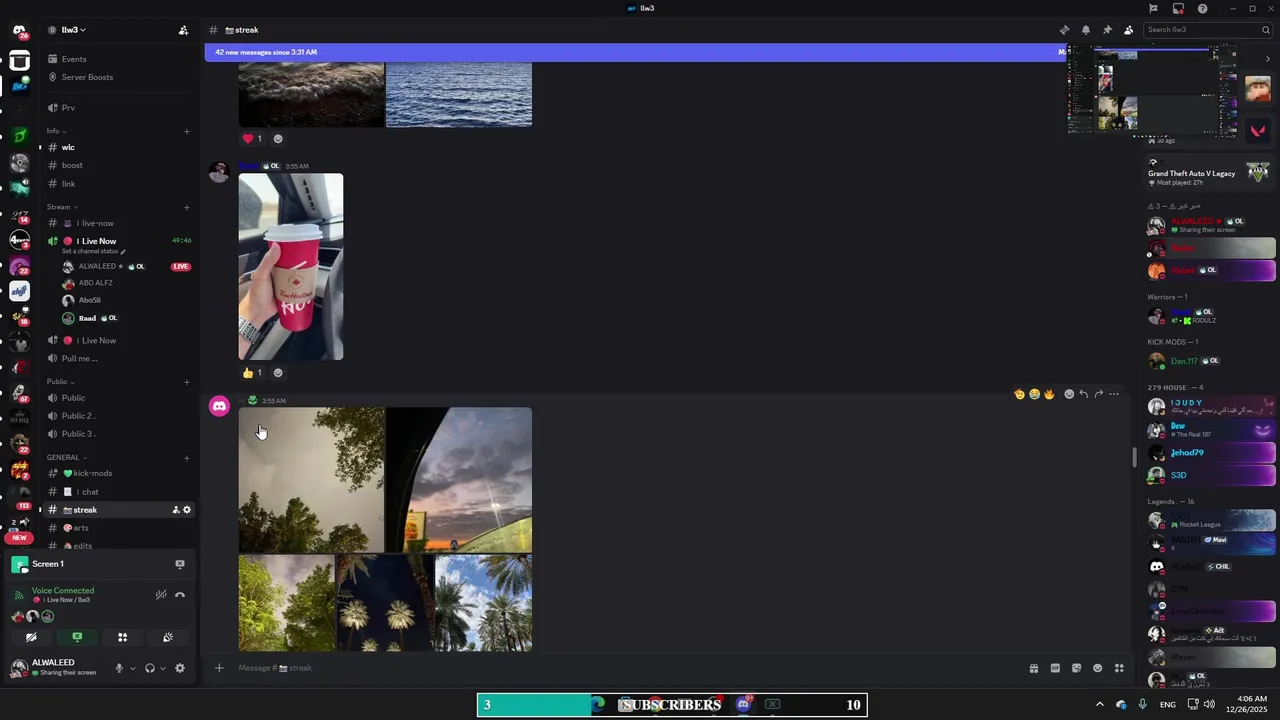The width and height of the screenshot is (1280, 720).
Task: Open headphone output options arrow
Action: click(x=163, y=668)
